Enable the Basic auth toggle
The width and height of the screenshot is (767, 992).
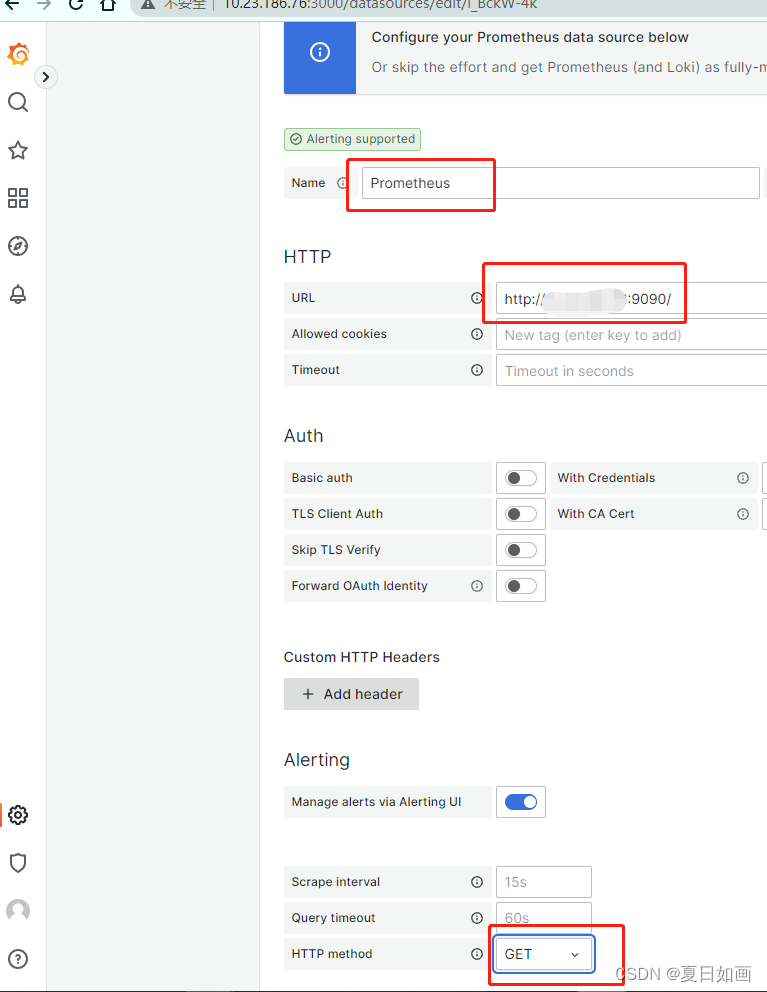coord(521,478)
